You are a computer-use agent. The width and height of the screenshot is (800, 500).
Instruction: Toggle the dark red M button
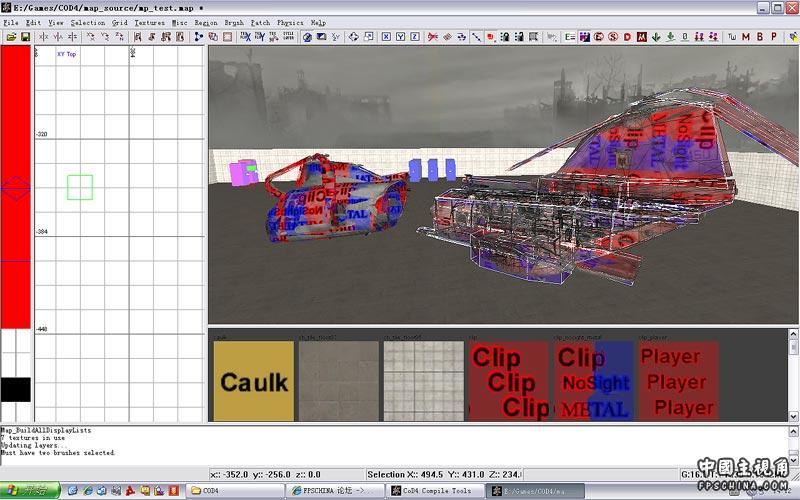pyautogui.click(x=642, y=37)
